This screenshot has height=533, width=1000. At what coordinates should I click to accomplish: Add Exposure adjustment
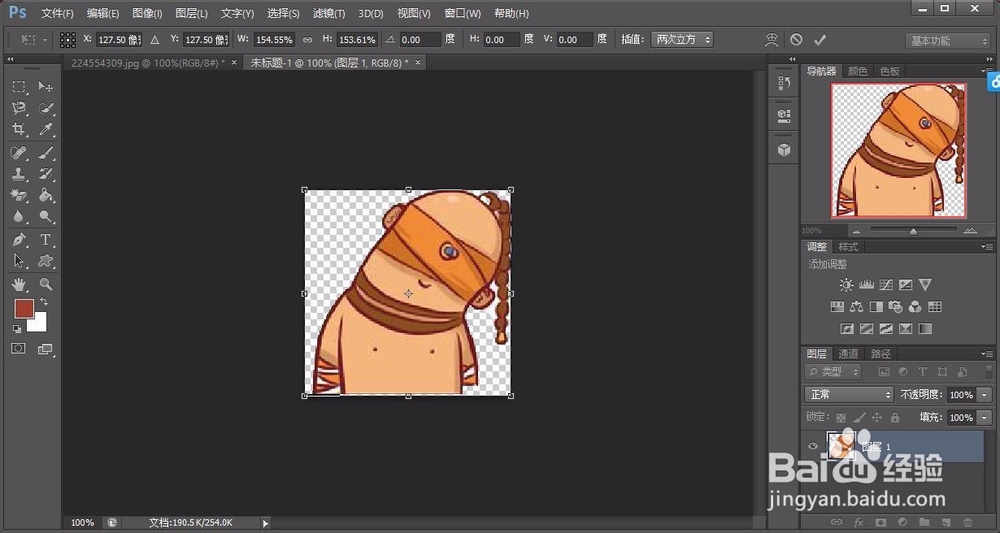[906, 285]
